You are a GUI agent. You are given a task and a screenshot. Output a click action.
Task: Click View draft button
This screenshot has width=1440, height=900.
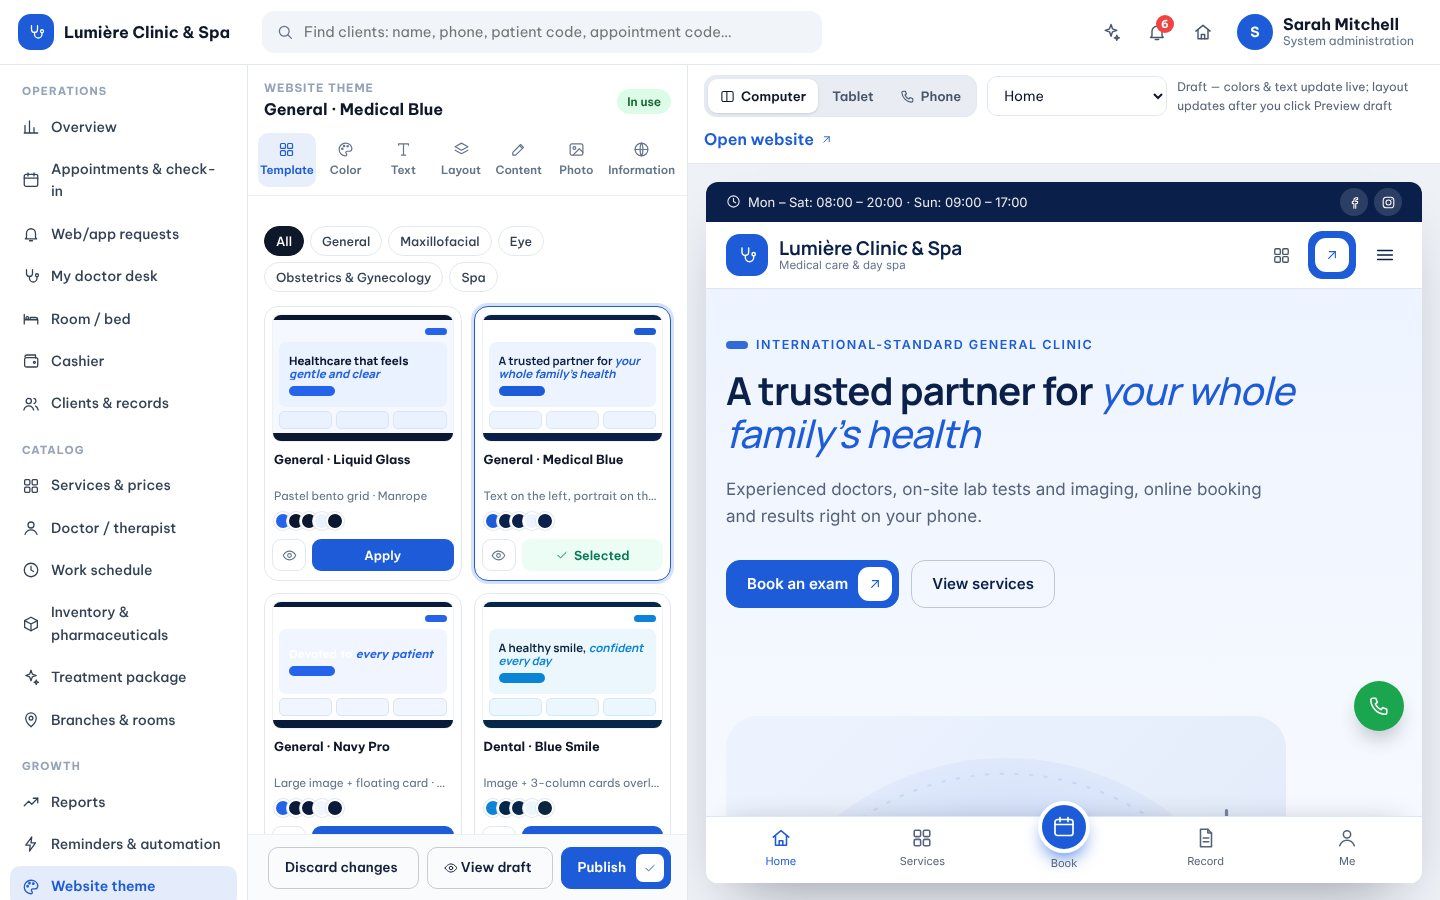489,867
